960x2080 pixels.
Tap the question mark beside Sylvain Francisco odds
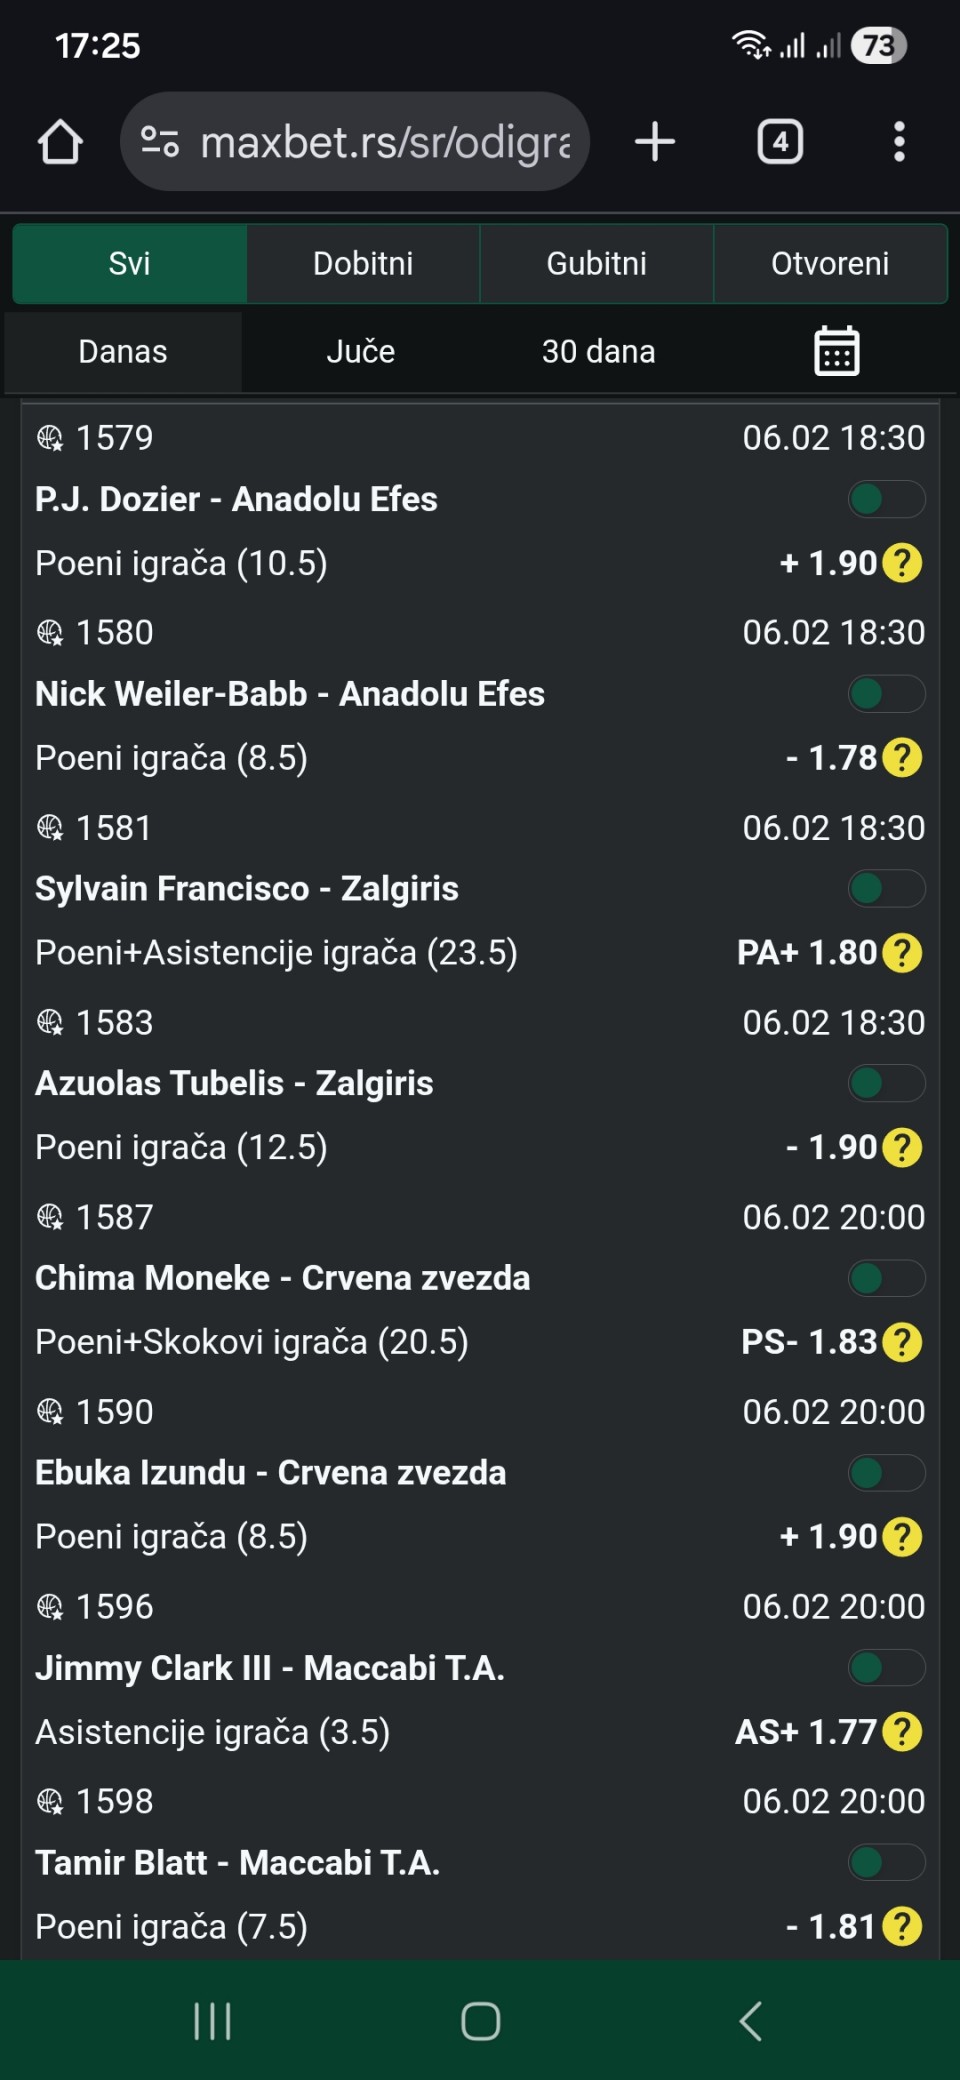903,953
